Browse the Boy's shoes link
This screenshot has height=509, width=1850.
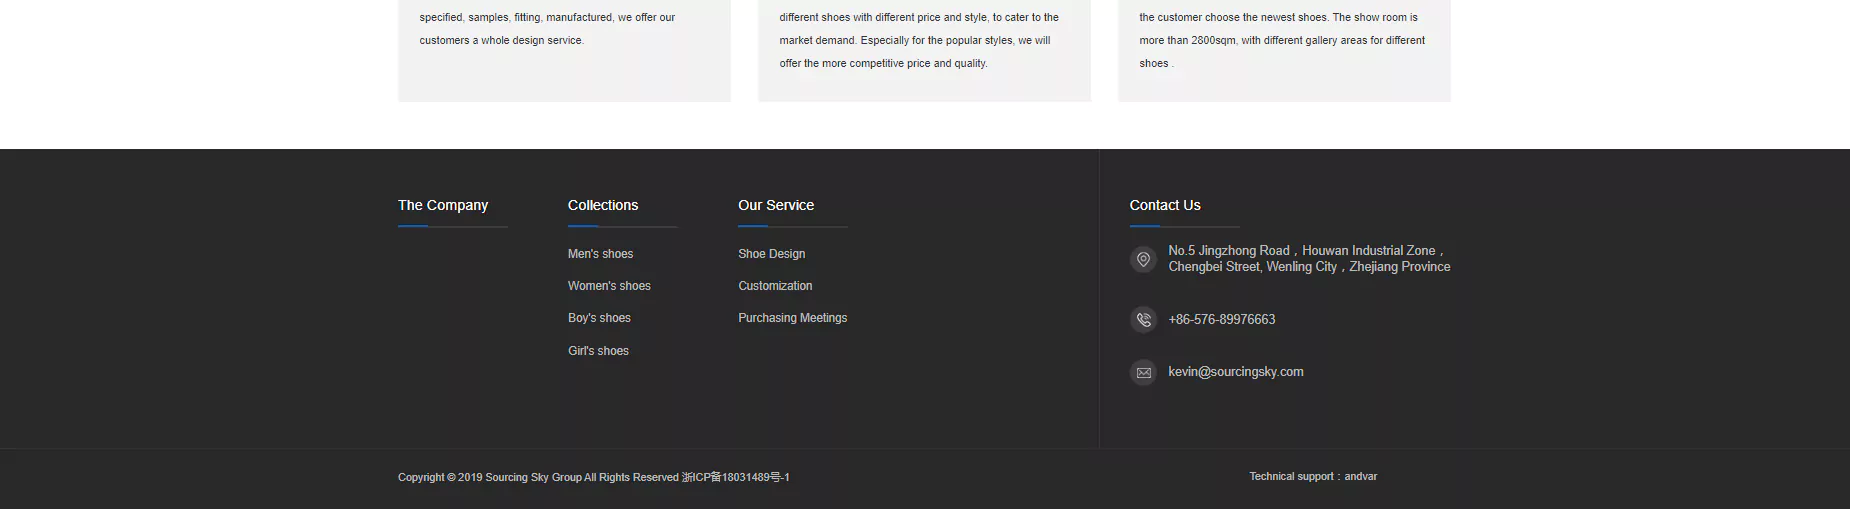pyautogui.click(x=599, y=318)
